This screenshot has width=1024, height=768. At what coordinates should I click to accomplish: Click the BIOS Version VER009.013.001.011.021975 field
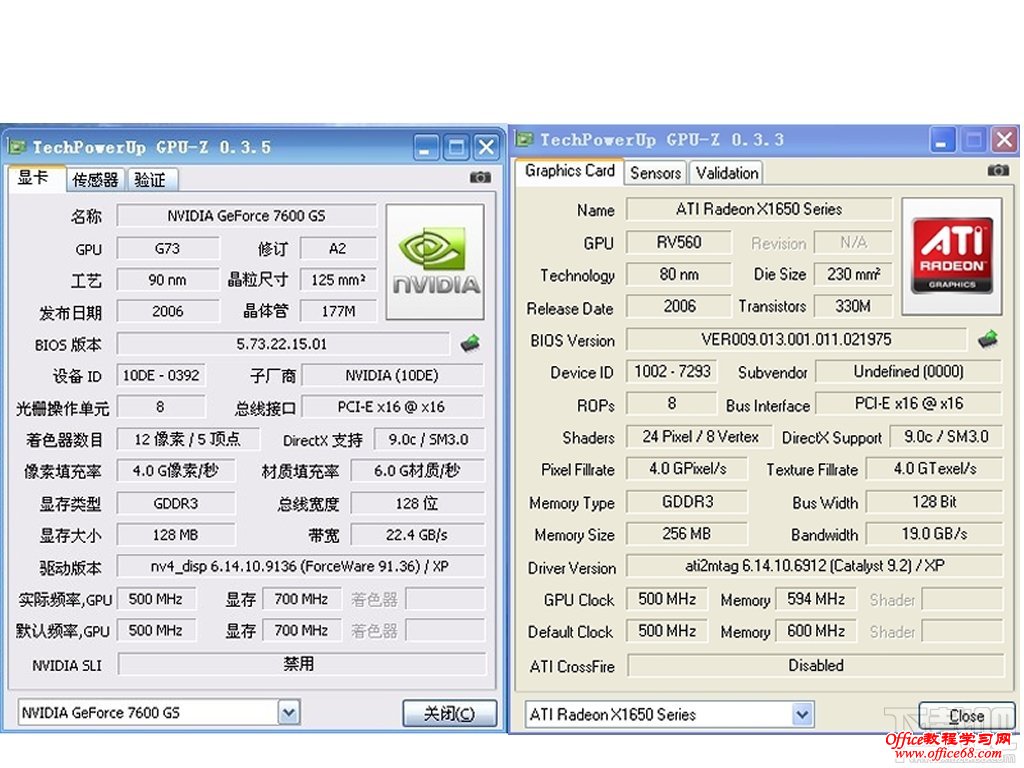click(x=795, y=339)
